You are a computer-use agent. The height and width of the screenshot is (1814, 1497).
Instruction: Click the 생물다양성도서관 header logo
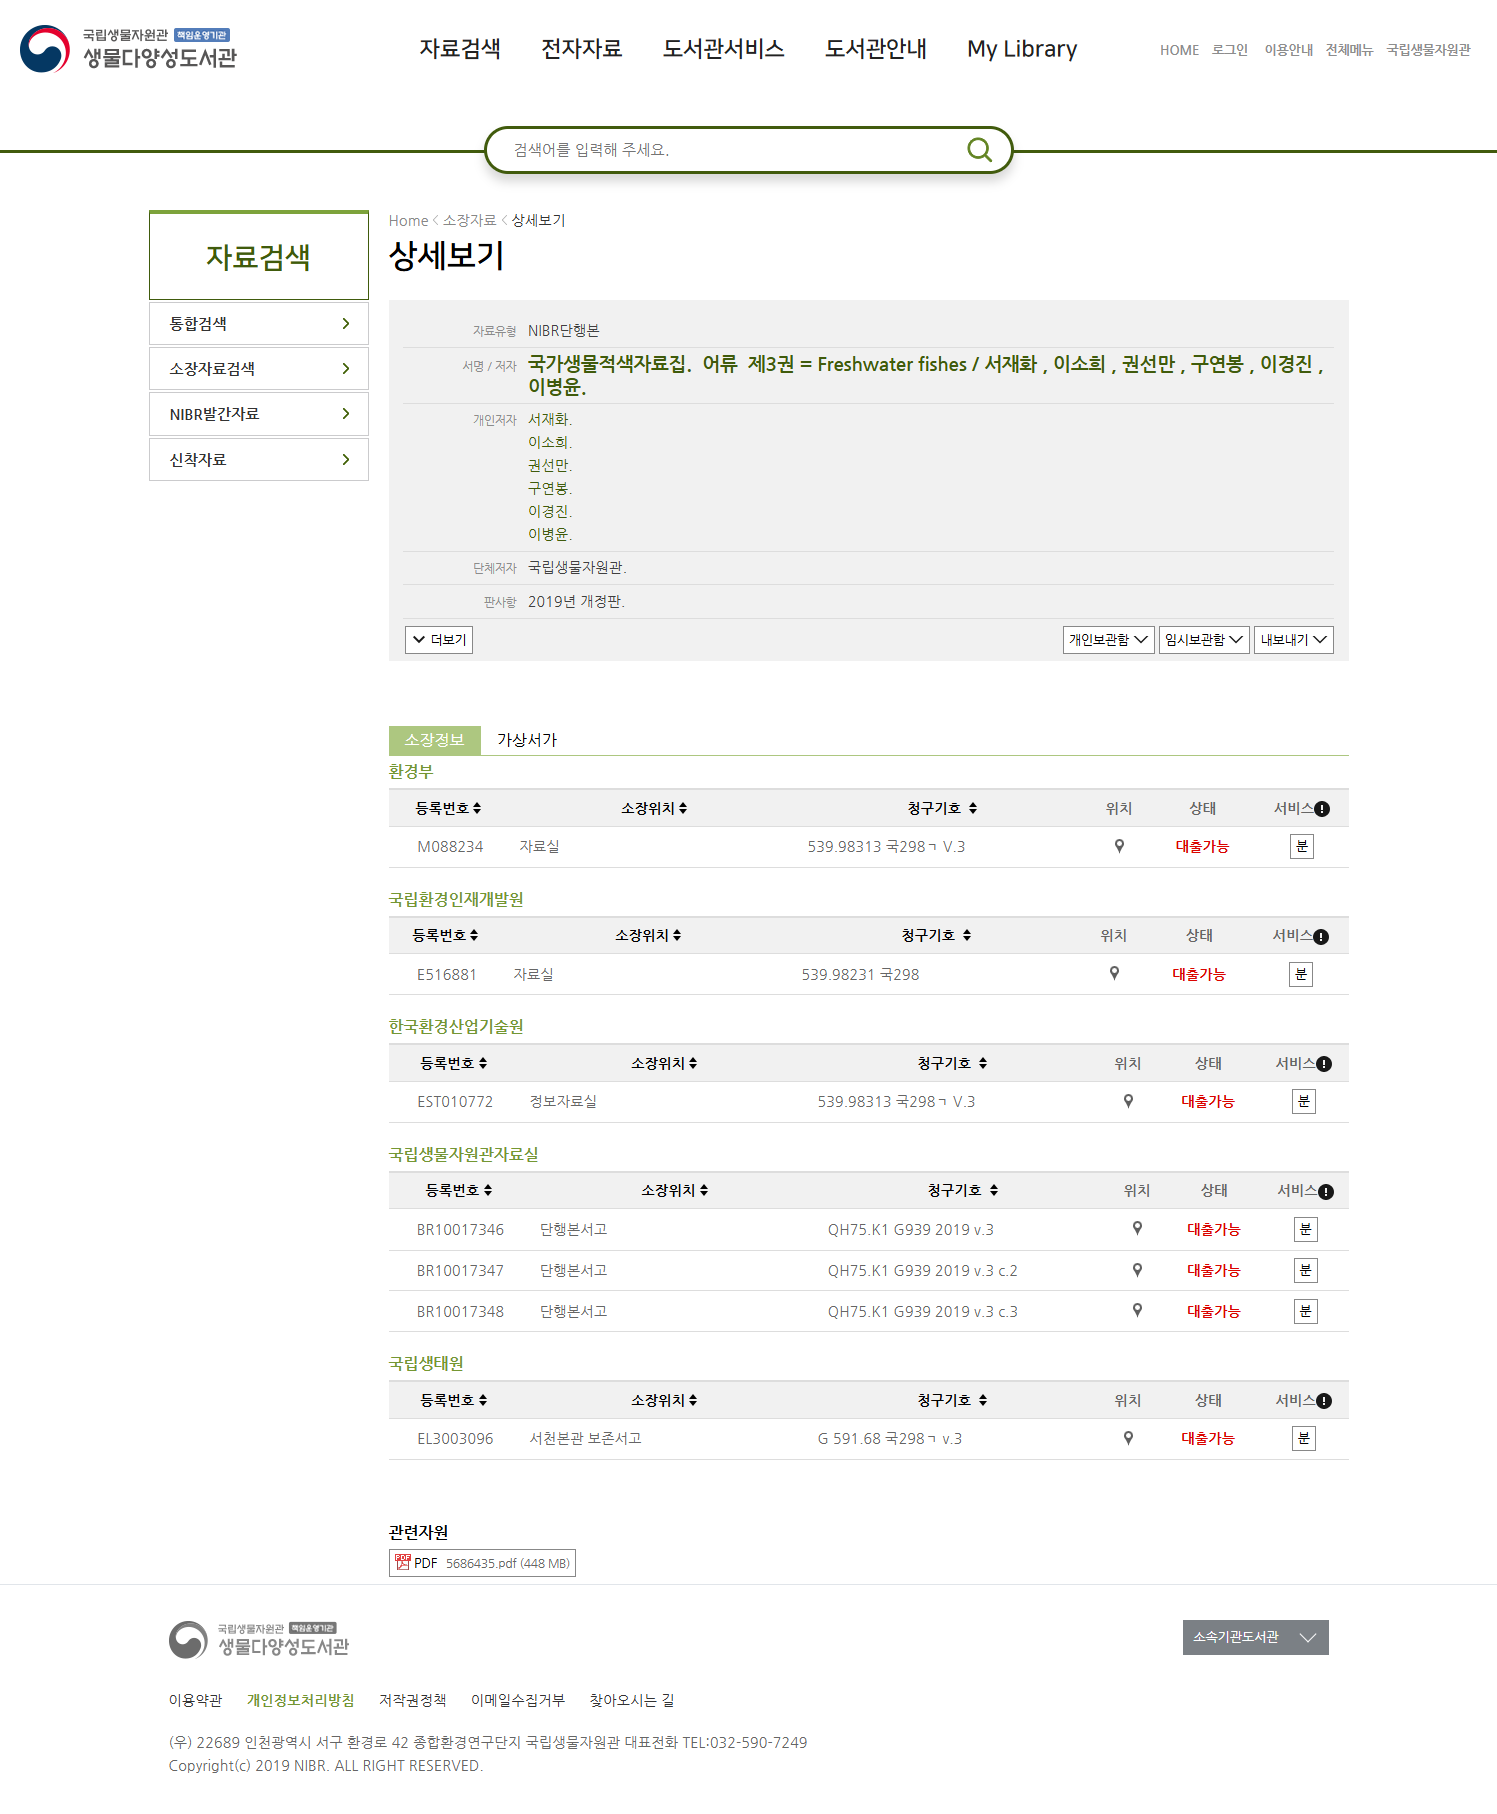[129, 49]
